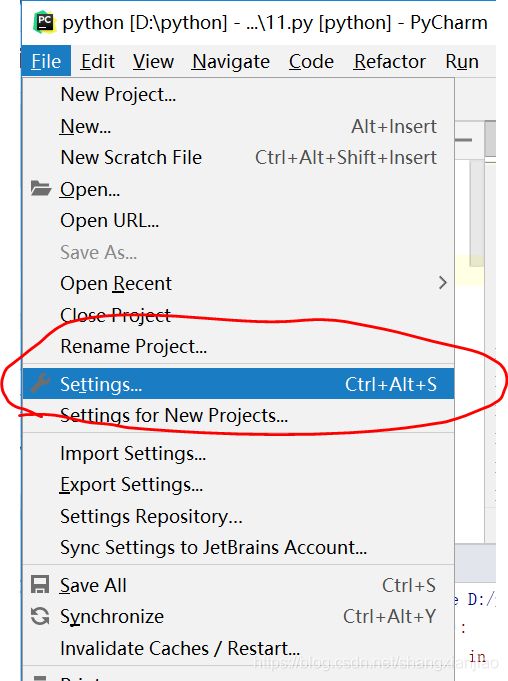The image size is (508, 681).
Task: Open the Navigate menu
Action: (x=231, y=61)
